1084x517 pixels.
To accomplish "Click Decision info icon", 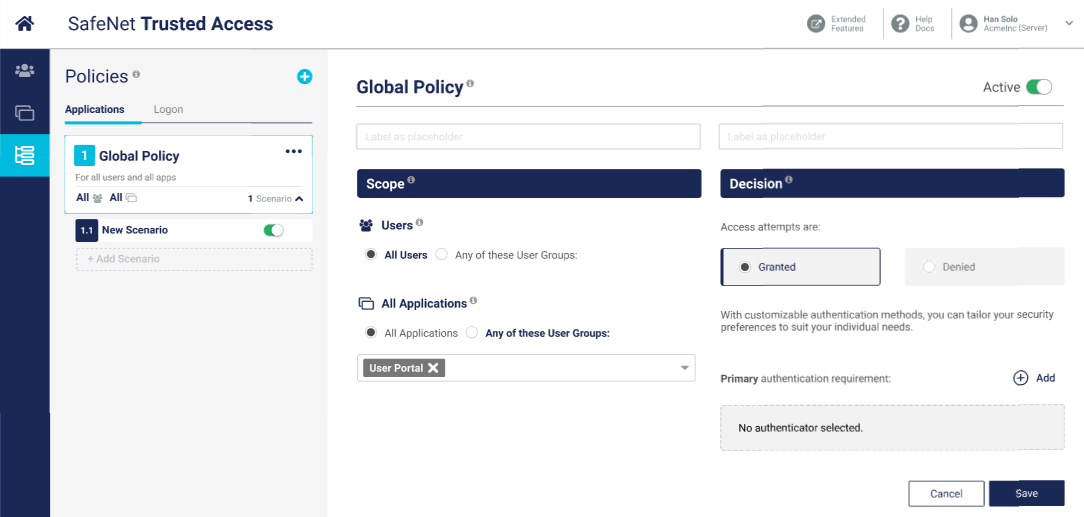I will [x=789, y=180].
